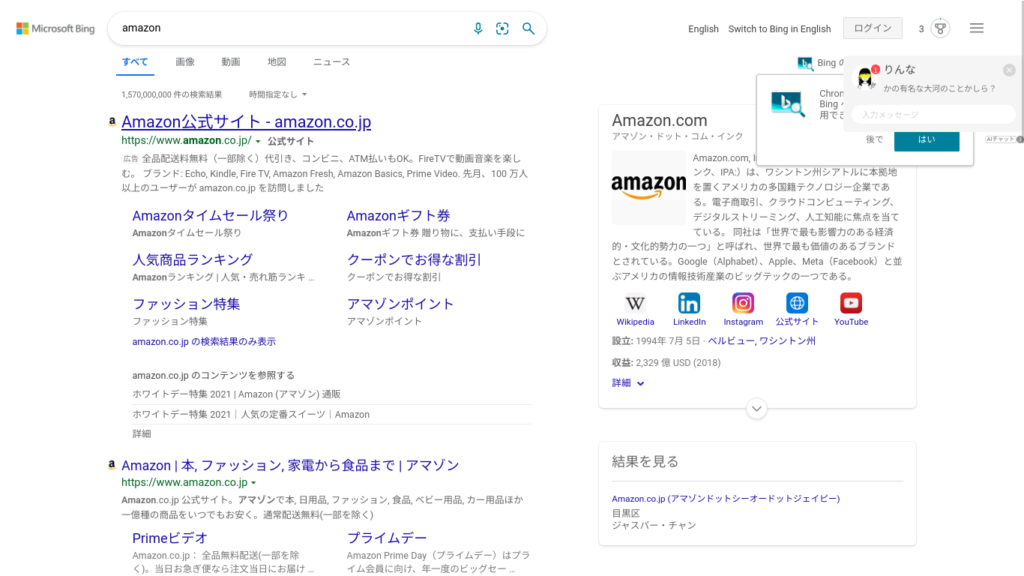Image resolution: width=1024 pixels, height=576 pixels.
Task: Open visual search camera icon
Action: (503, 28)
